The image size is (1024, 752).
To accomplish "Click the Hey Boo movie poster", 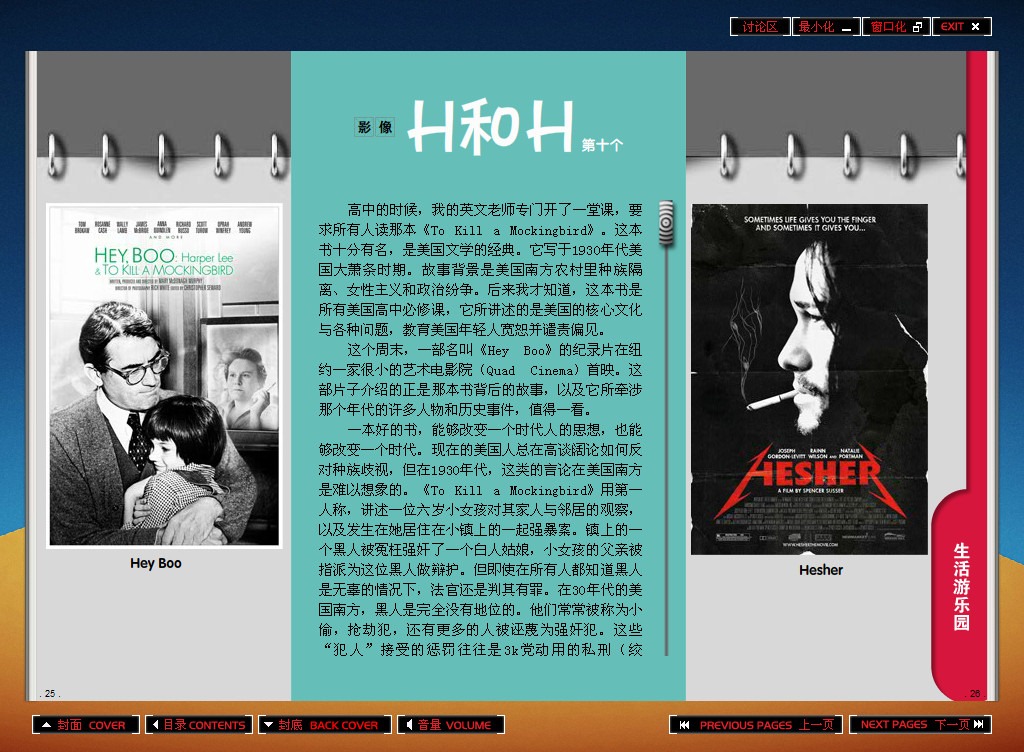I will [x=165, y=376].
